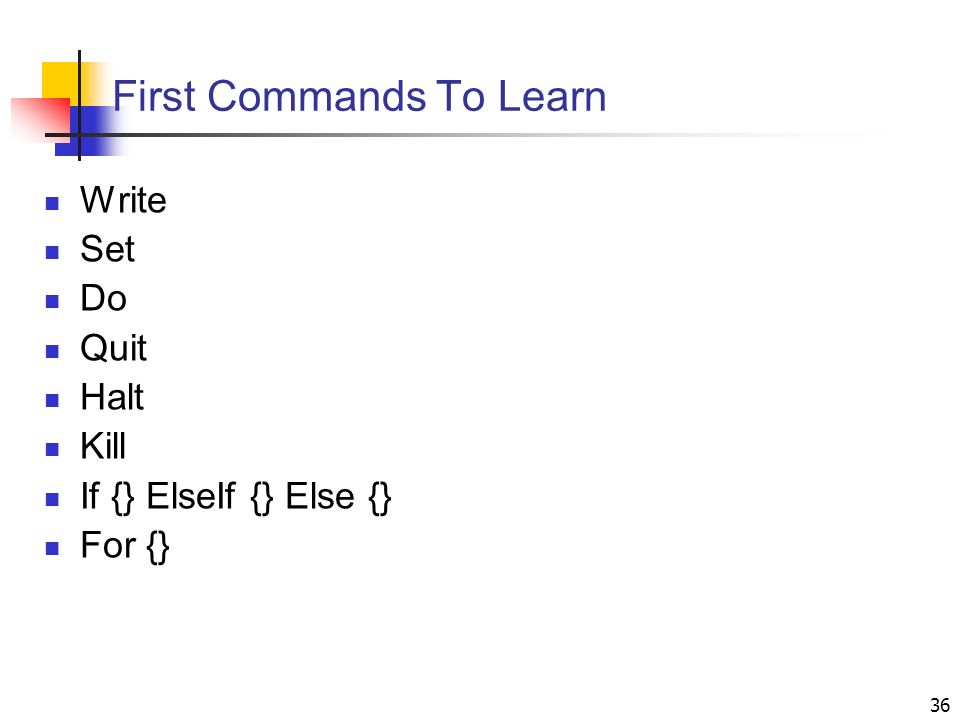
Task: Click the slide number 36
Action: [x=940, y=705]
